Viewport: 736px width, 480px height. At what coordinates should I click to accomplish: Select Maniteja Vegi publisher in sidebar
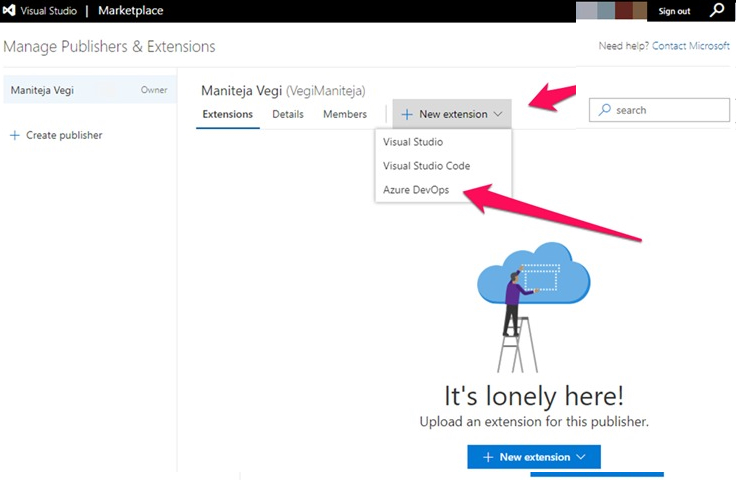point(42,90)
